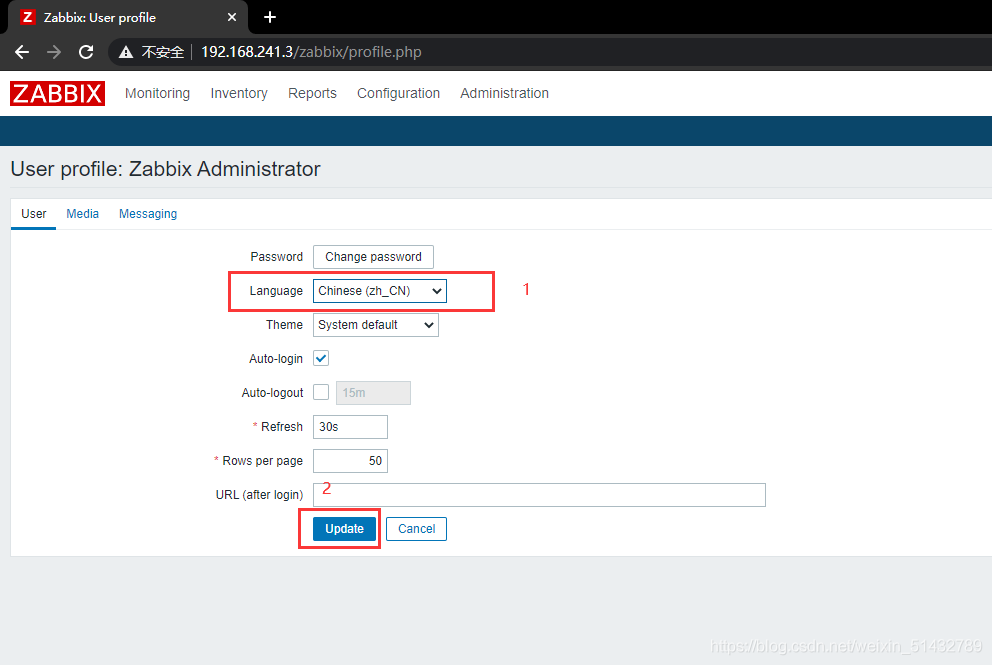Toggle the Auto-login checkbox
Viewport: 992px width, 665px height.
(321, 359)
